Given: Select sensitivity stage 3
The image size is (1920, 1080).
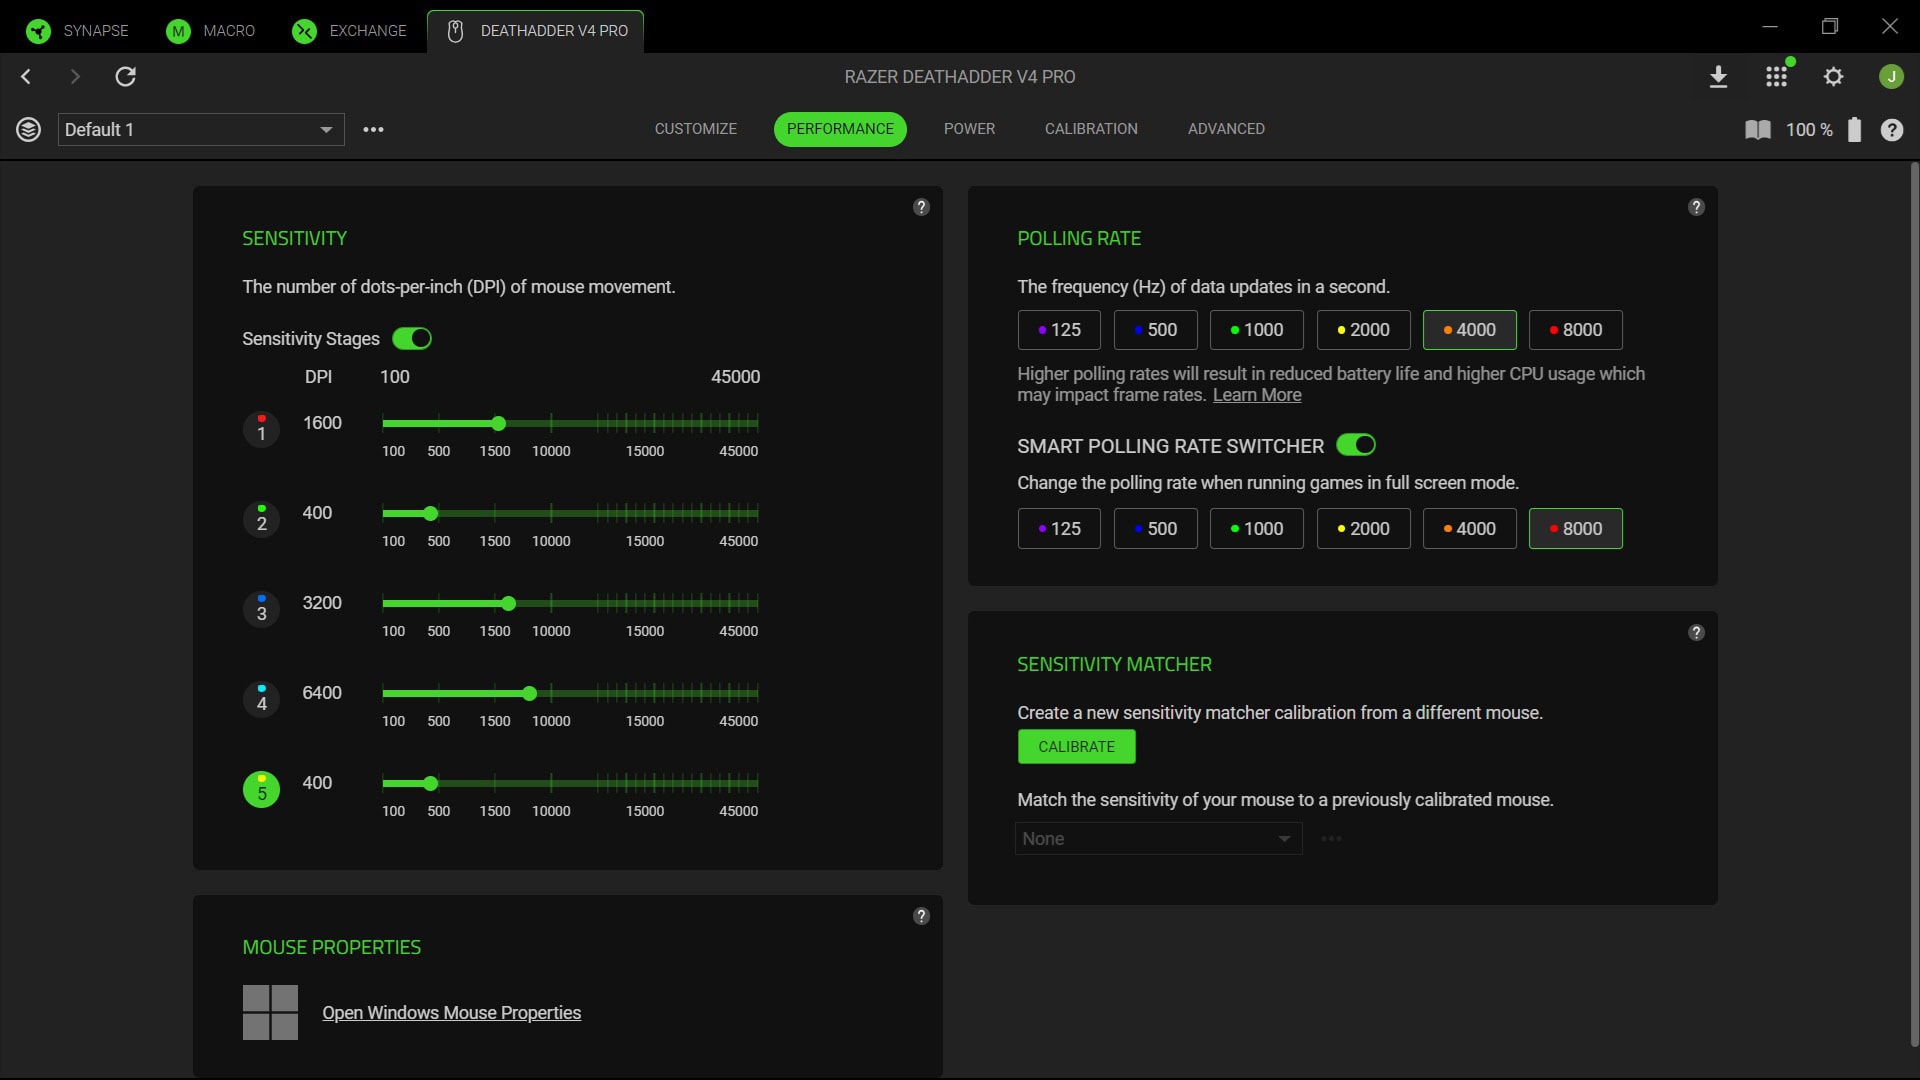Looking at the screenshot, I should point(261,609).
